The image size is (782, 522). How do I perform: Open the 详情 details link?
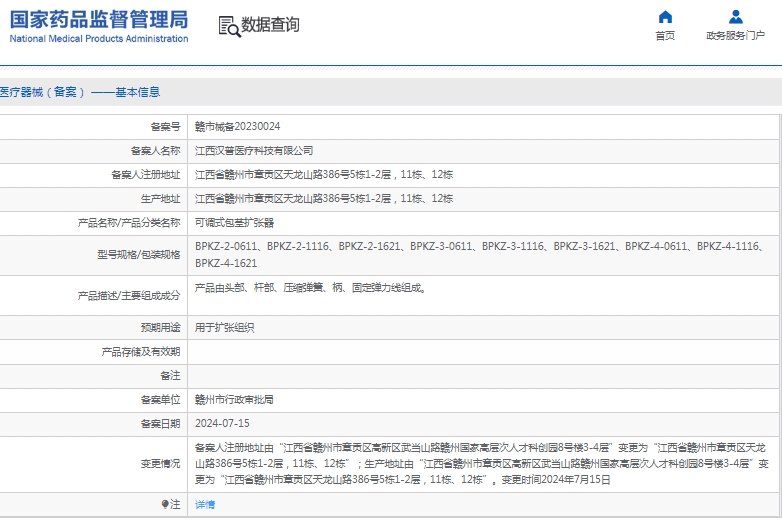205,505
